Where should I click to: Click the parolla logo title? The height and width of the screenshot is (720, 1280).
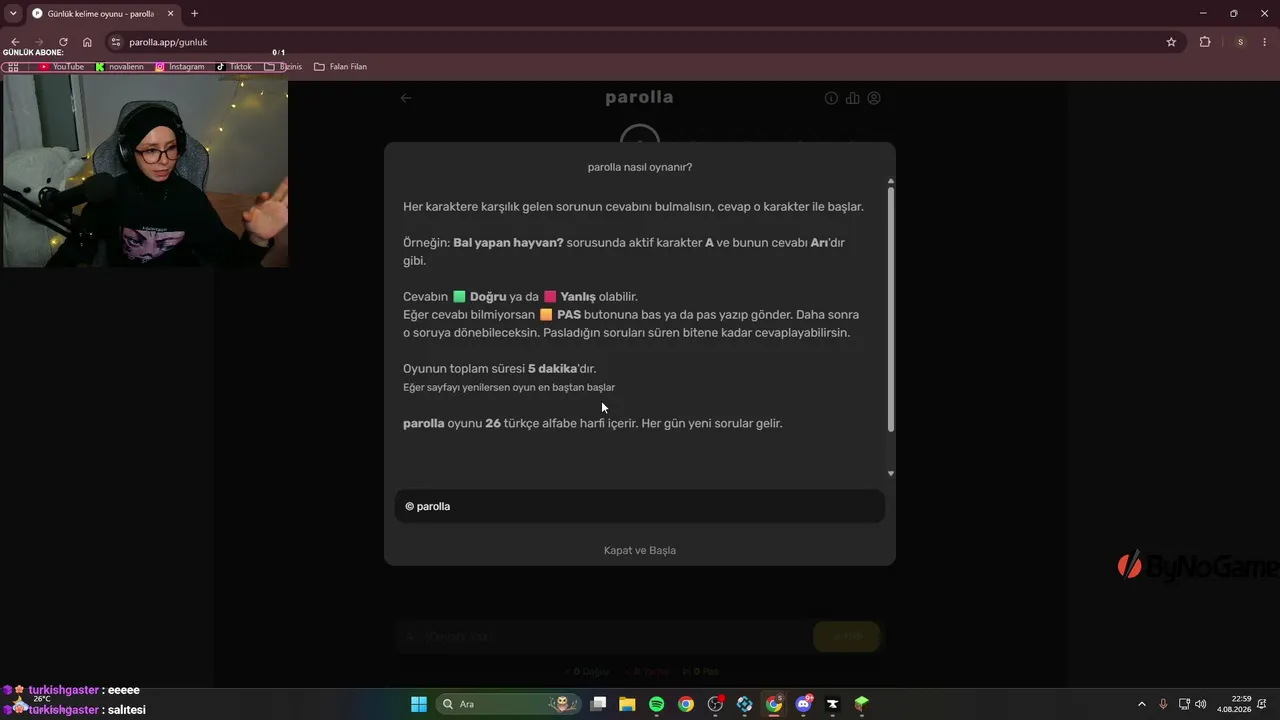pyautogui.click(x=640, y=97)
